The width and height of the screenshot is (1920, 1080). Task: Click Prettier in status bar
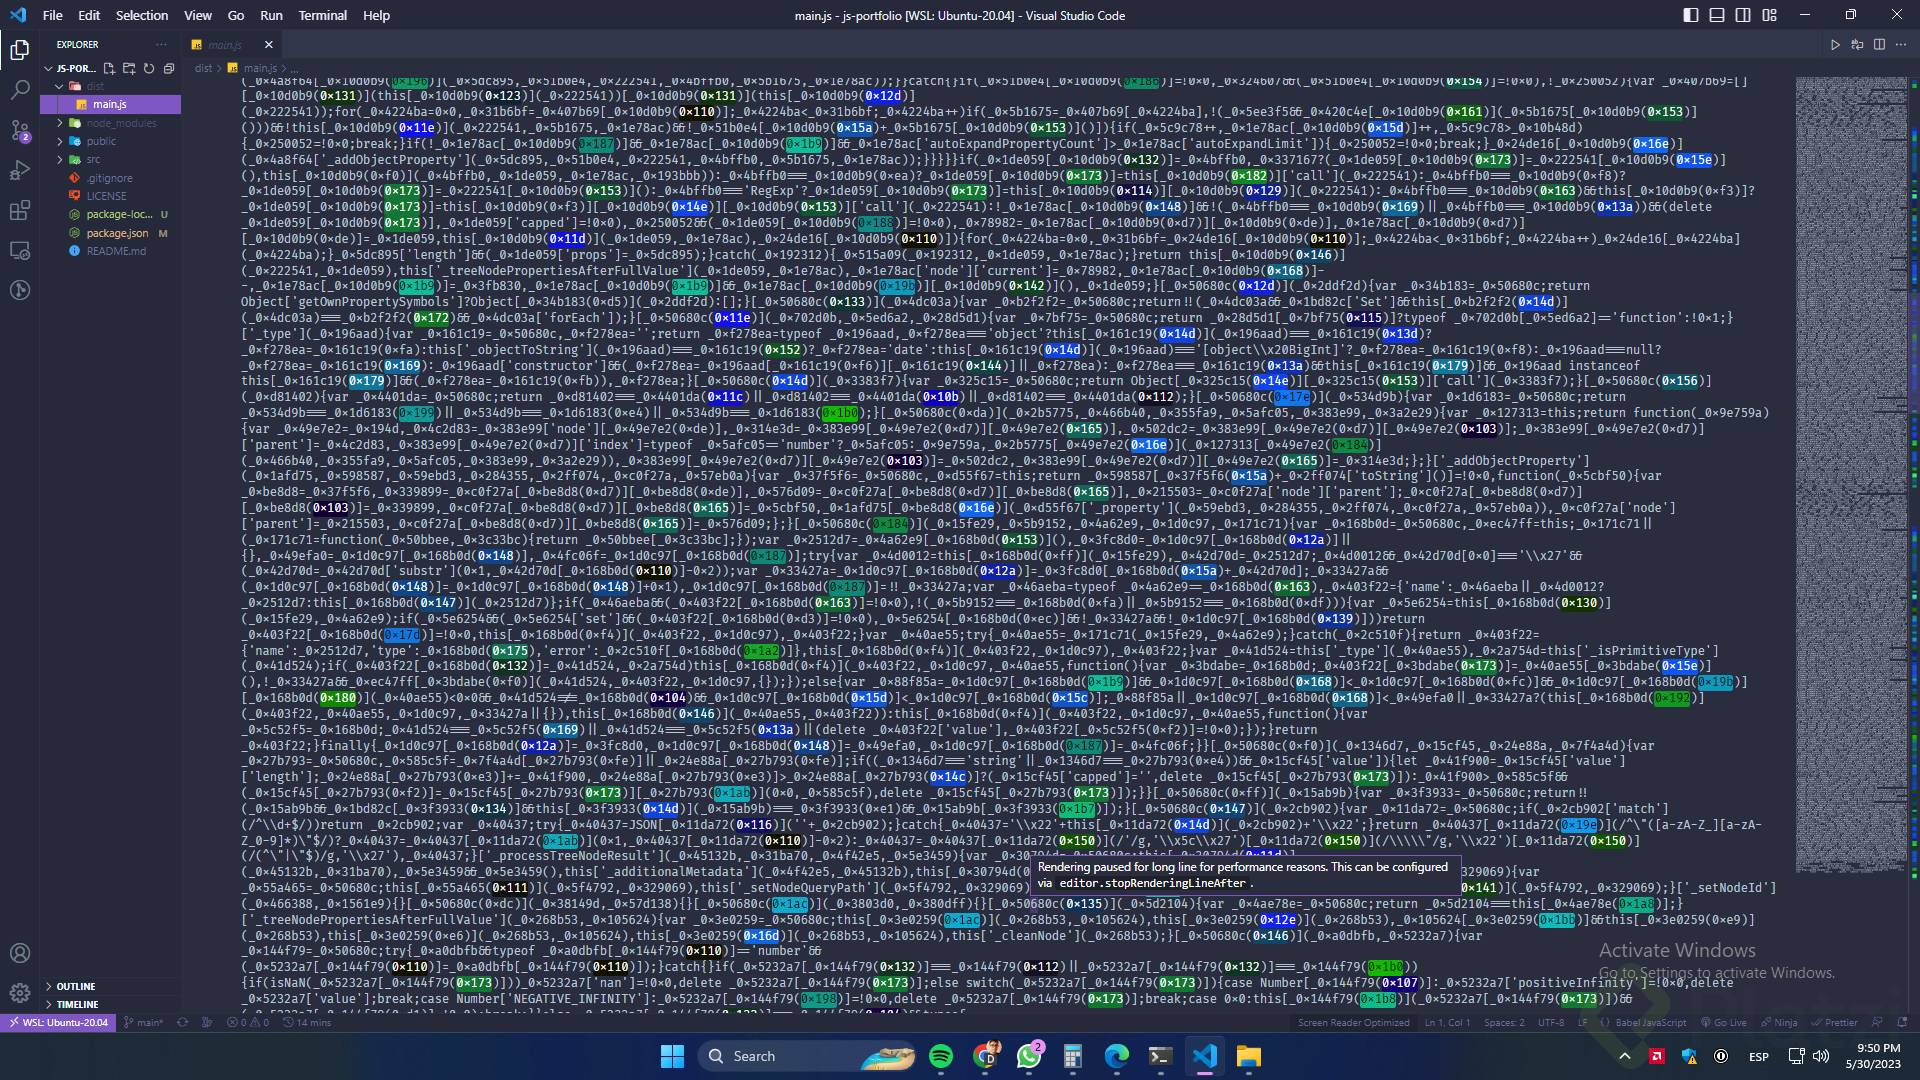click(x=1840, y=1023)
